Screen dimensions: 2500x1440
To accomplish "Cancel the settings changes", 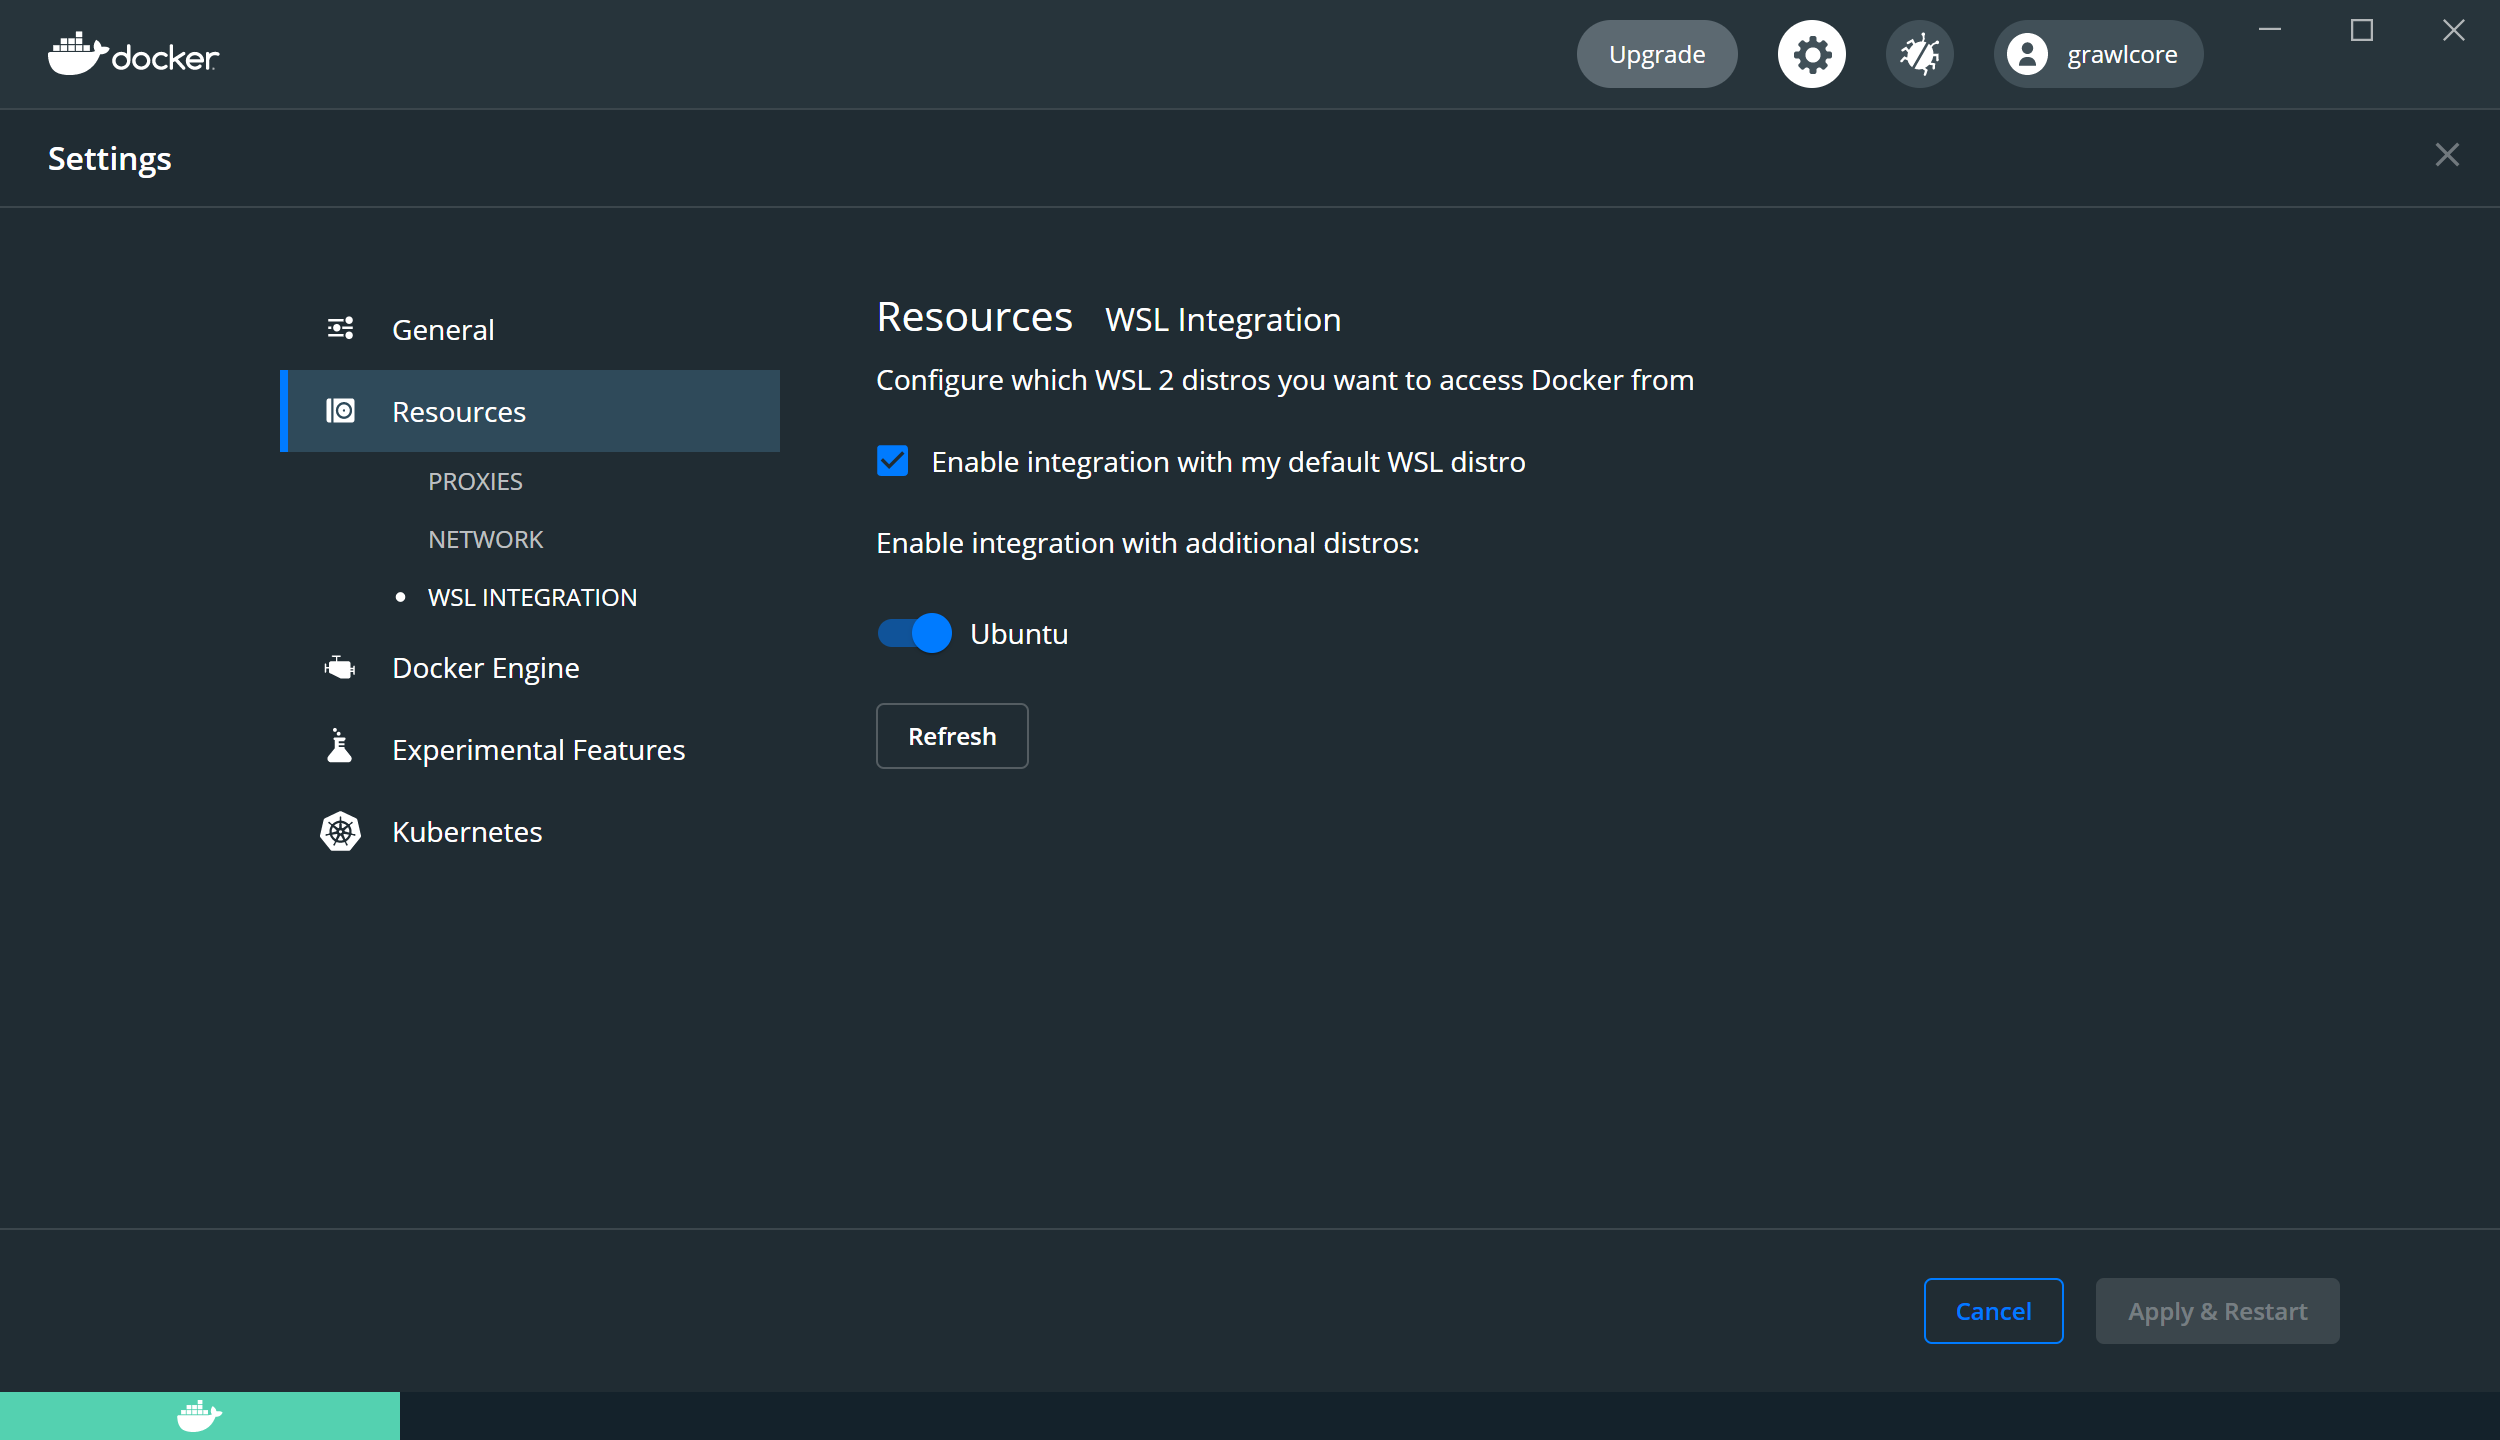I will click(x=1993, y=1310).
